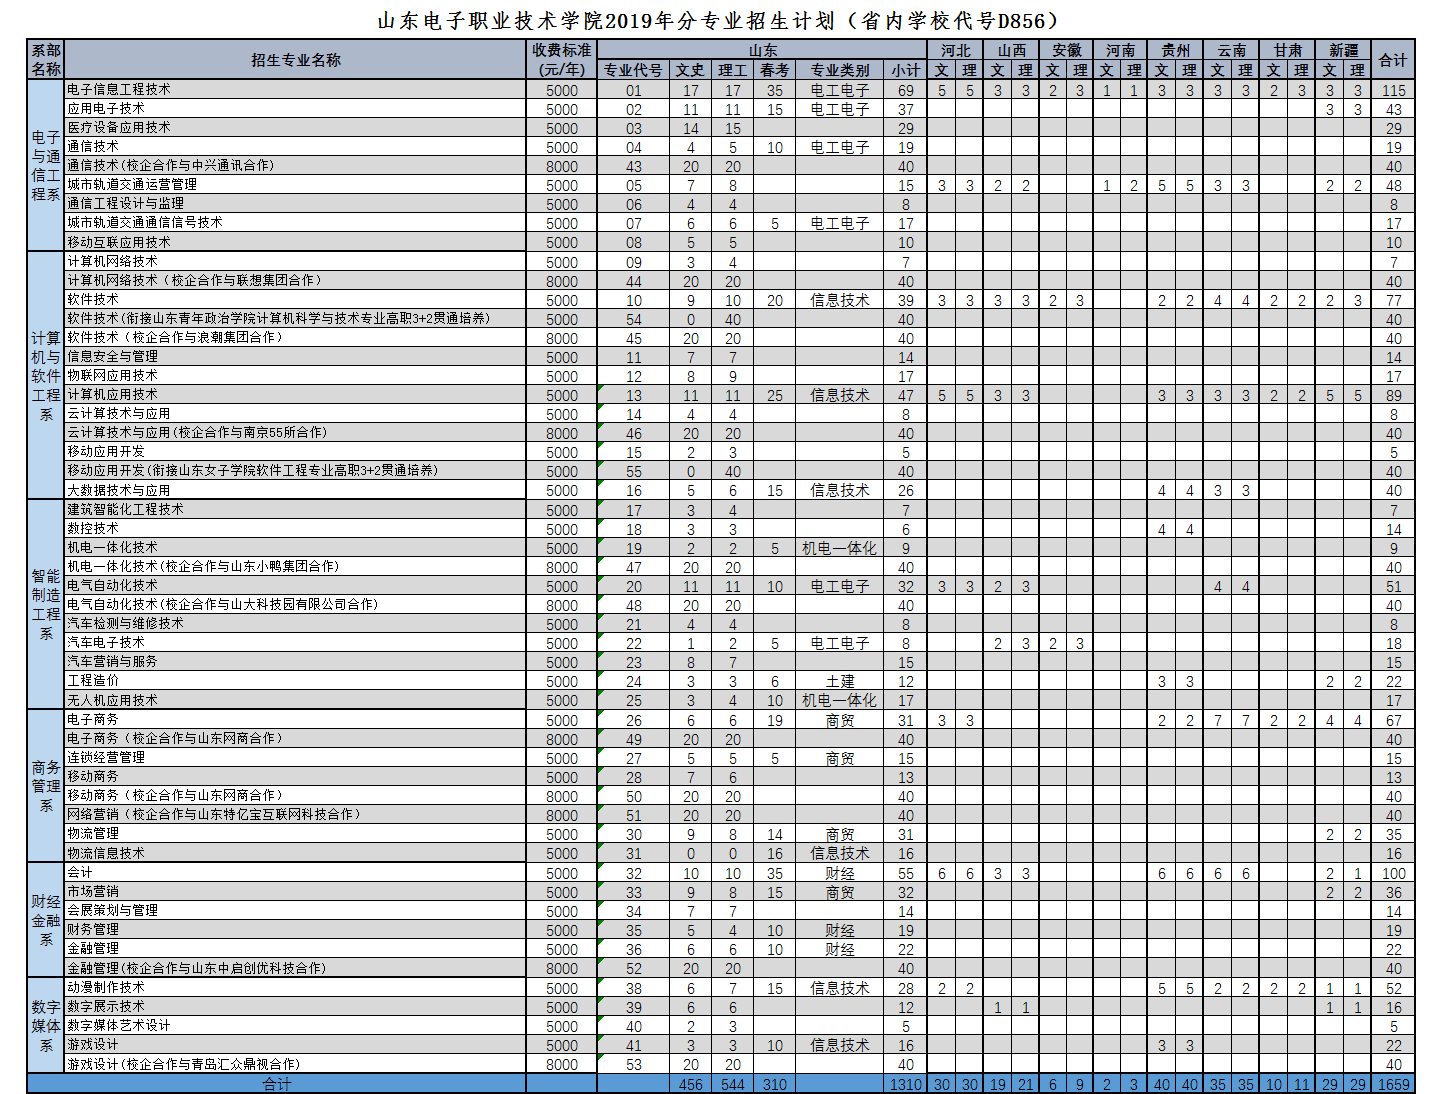This screenshot has width=1443, height=1094.
Task: Click major name "市场营销"
Action: coord(93,891)
